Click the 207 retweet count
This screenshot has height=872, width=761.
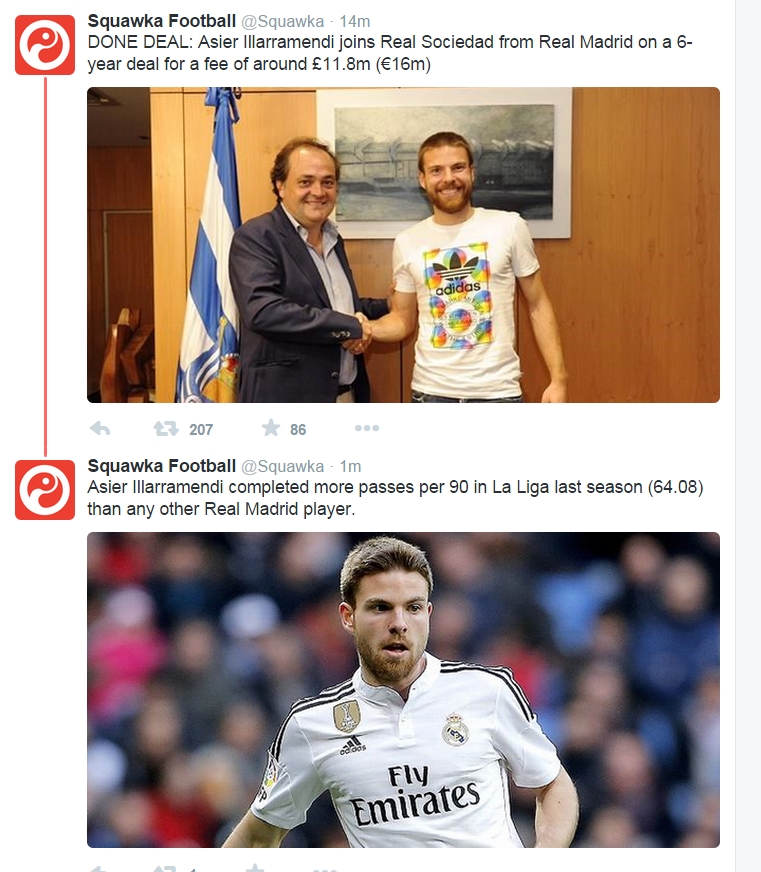click(201, 429)
